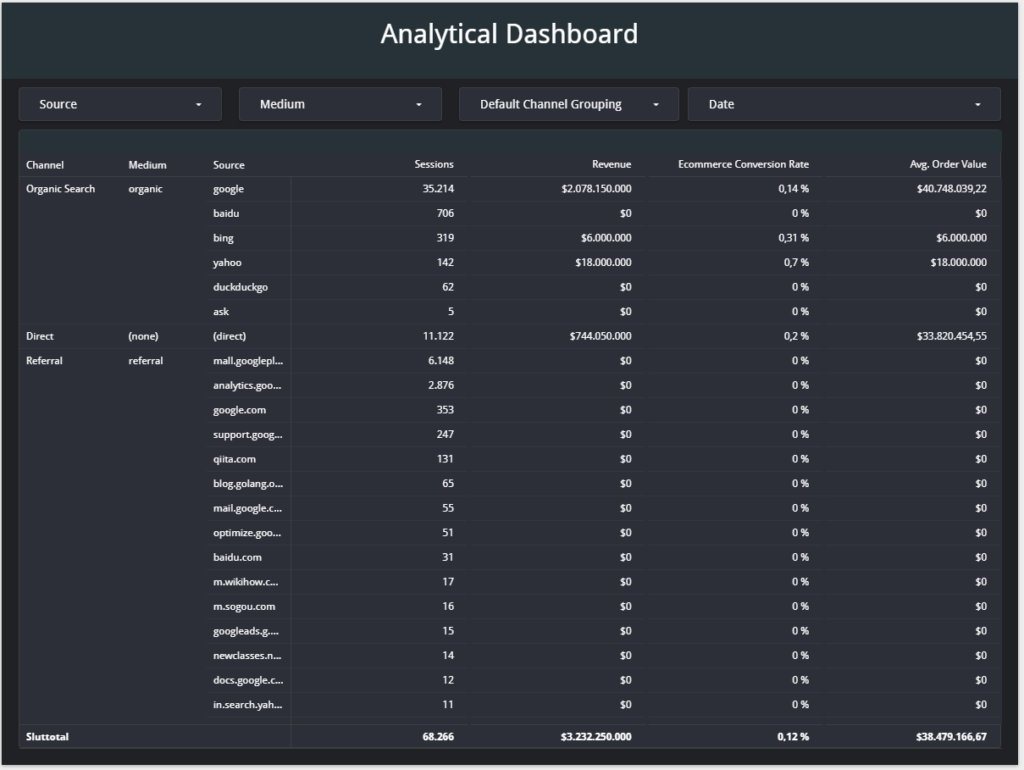Click the bing source cell

click(223, 238)
